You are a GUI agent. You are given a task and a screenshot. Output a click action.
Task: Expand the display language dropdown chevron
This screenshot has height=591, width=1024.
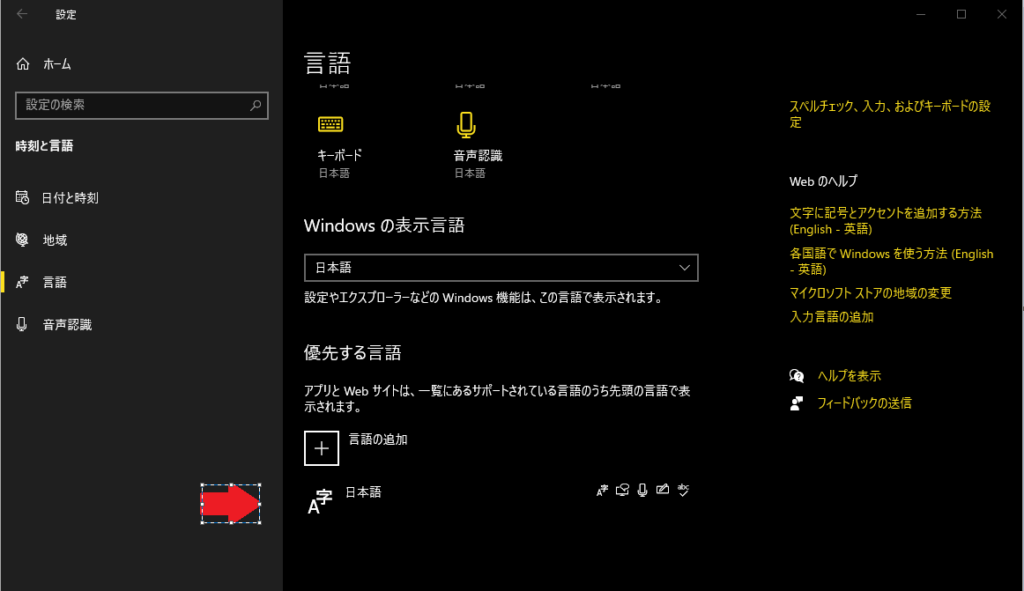tap(684, 268)
